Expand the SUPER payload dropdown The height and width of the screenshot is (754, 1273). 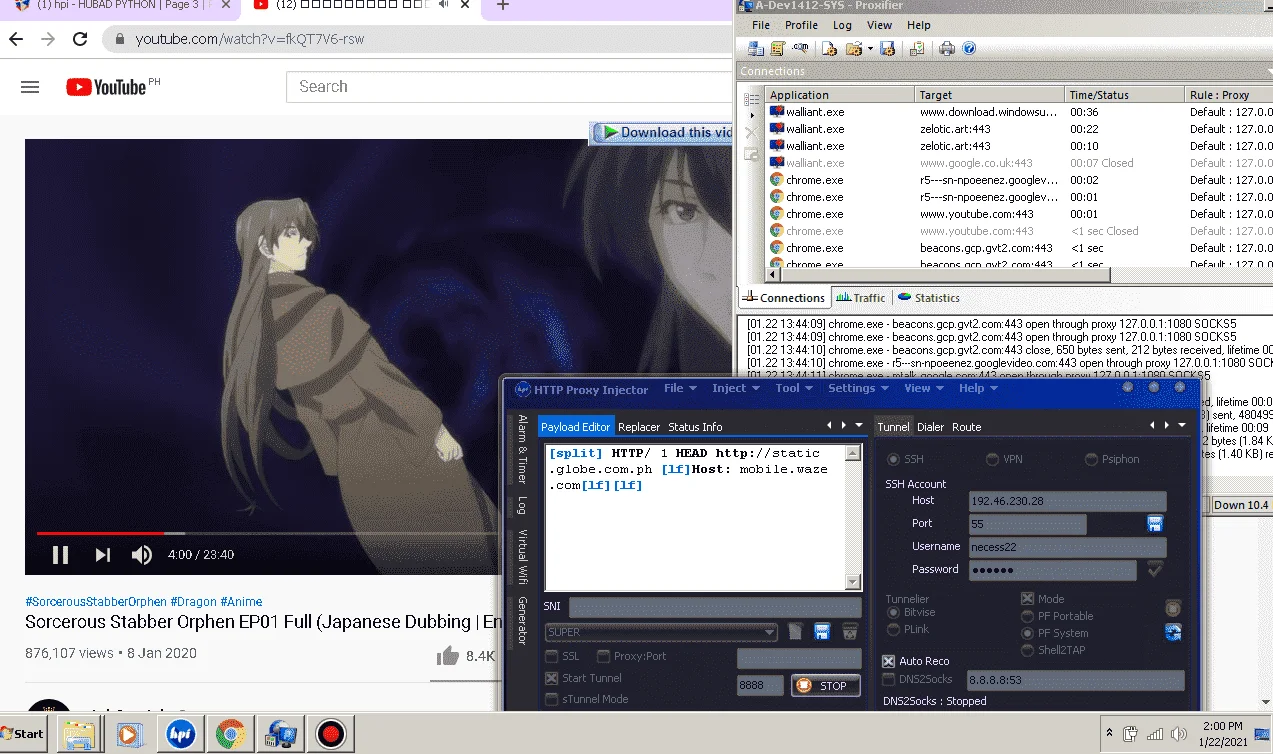pyautogui.click(x=769, y=632)
